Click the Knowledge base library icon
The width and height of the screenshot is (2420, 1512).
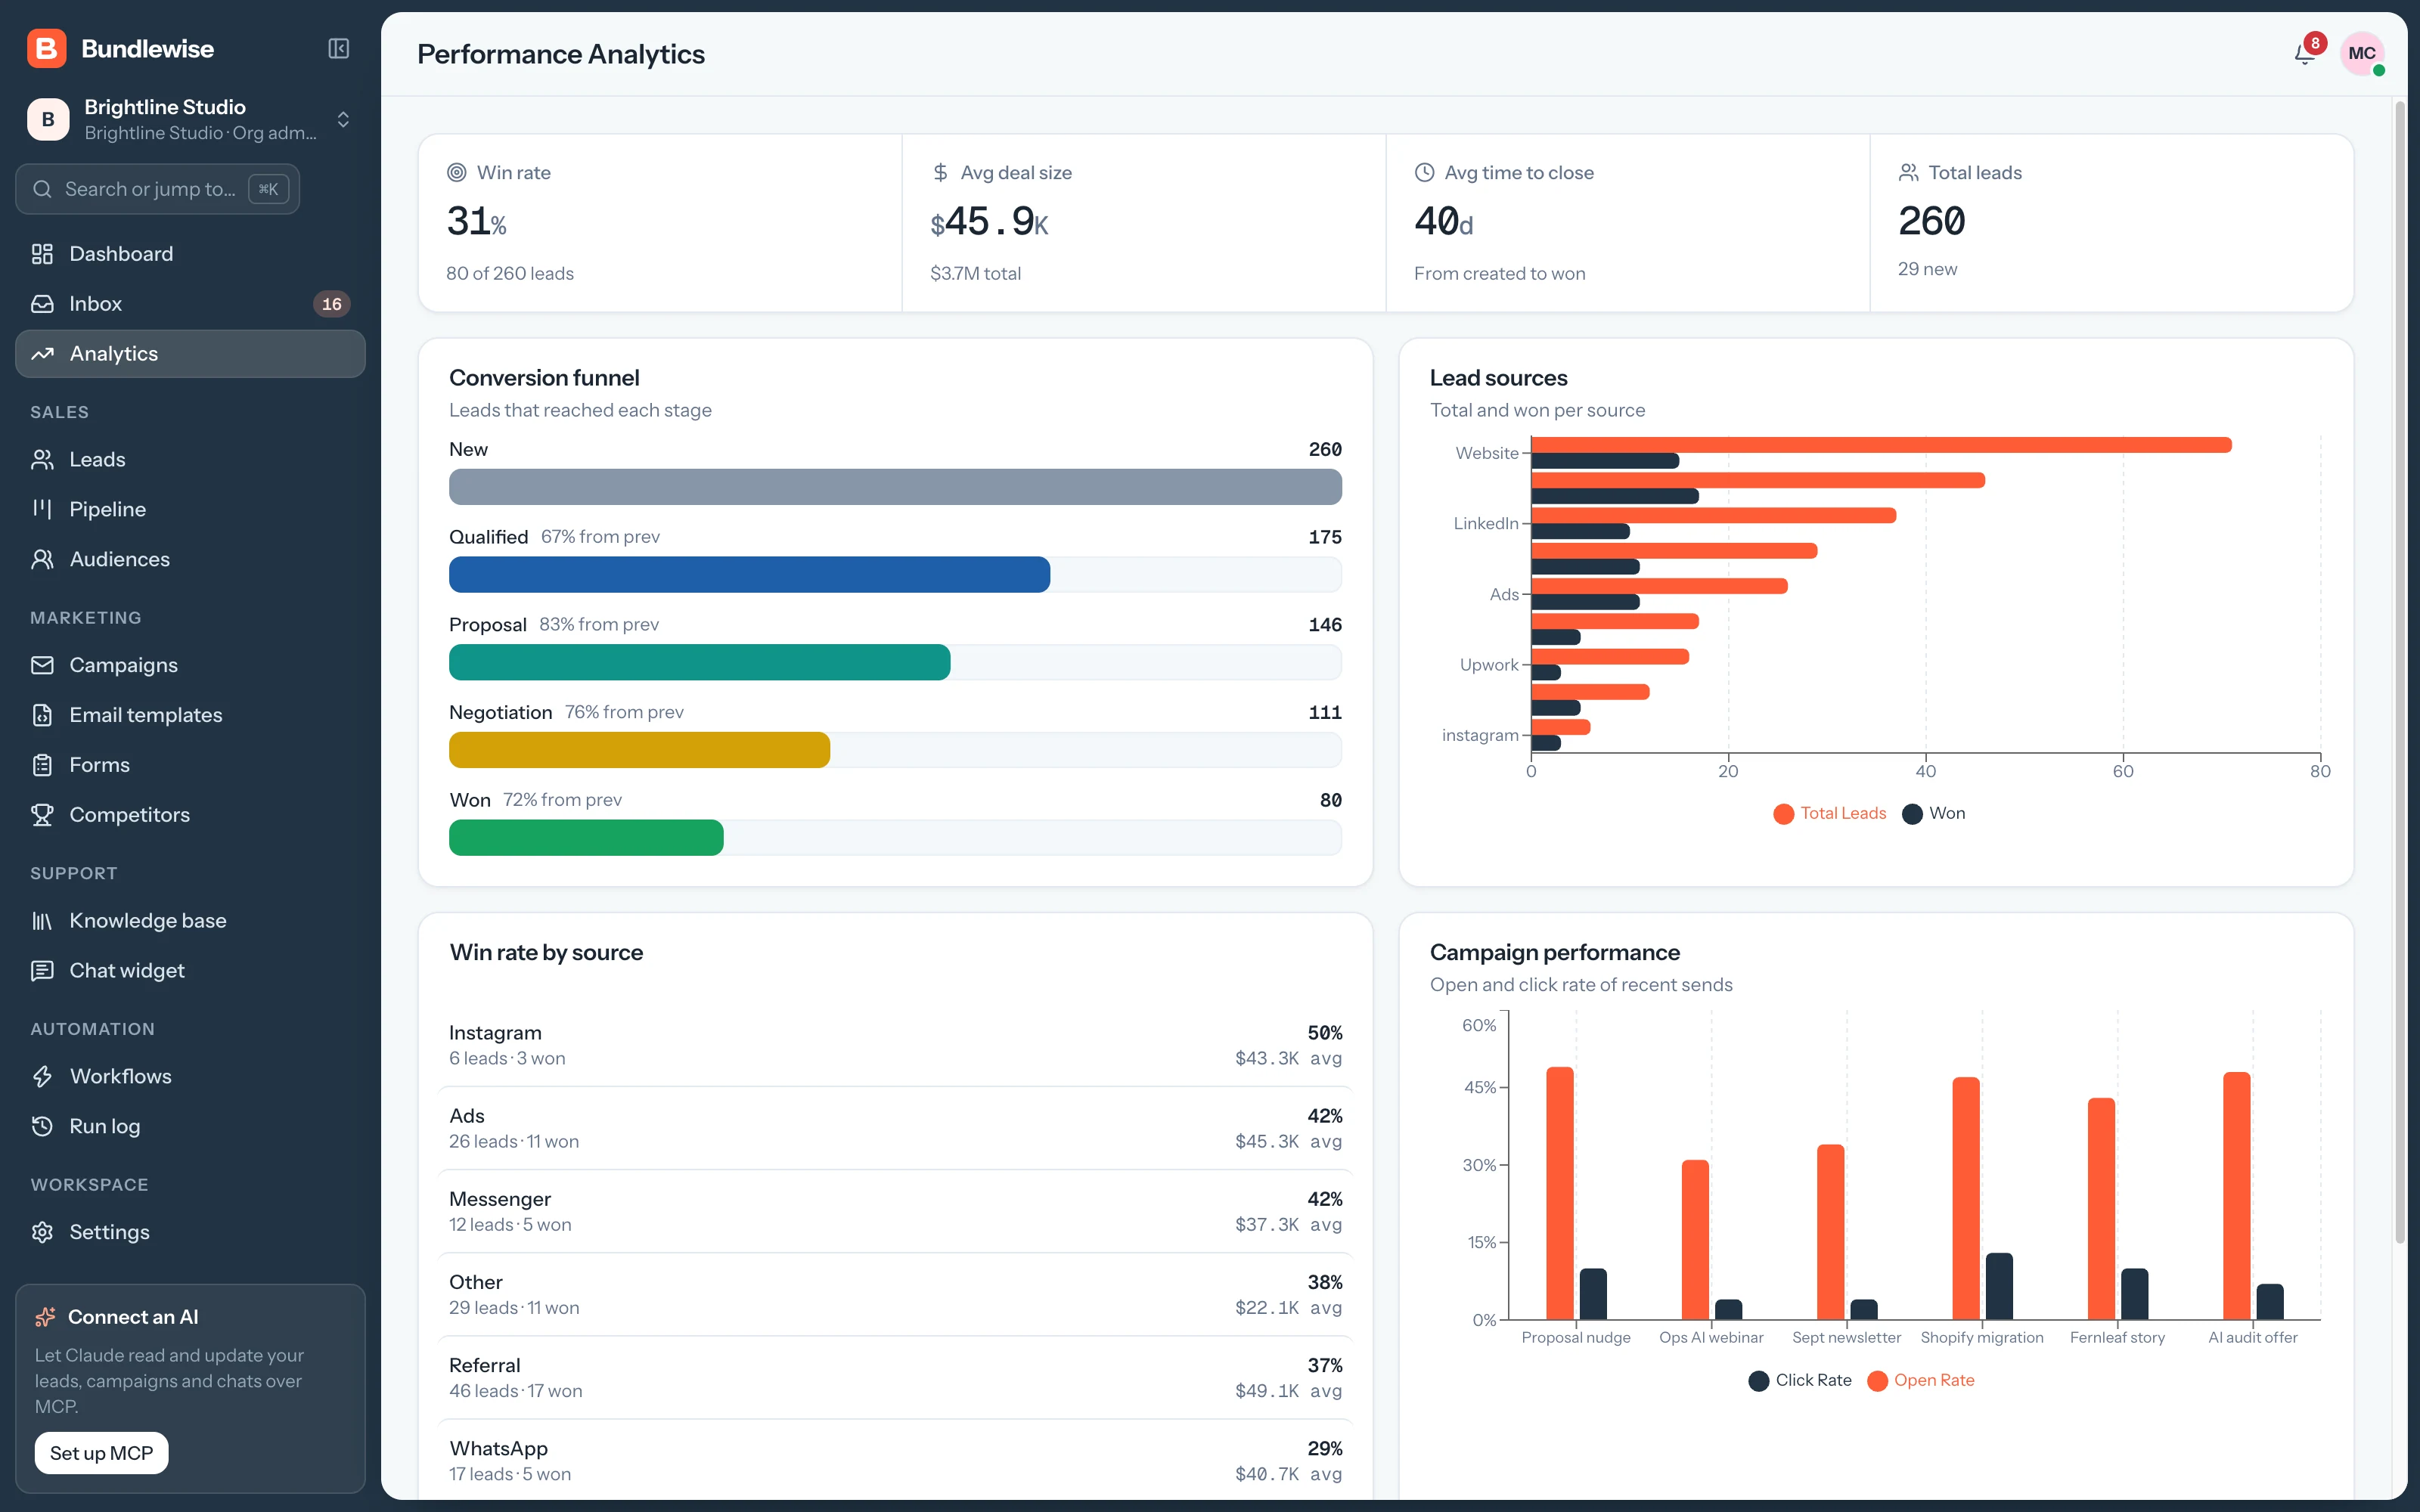42,921
